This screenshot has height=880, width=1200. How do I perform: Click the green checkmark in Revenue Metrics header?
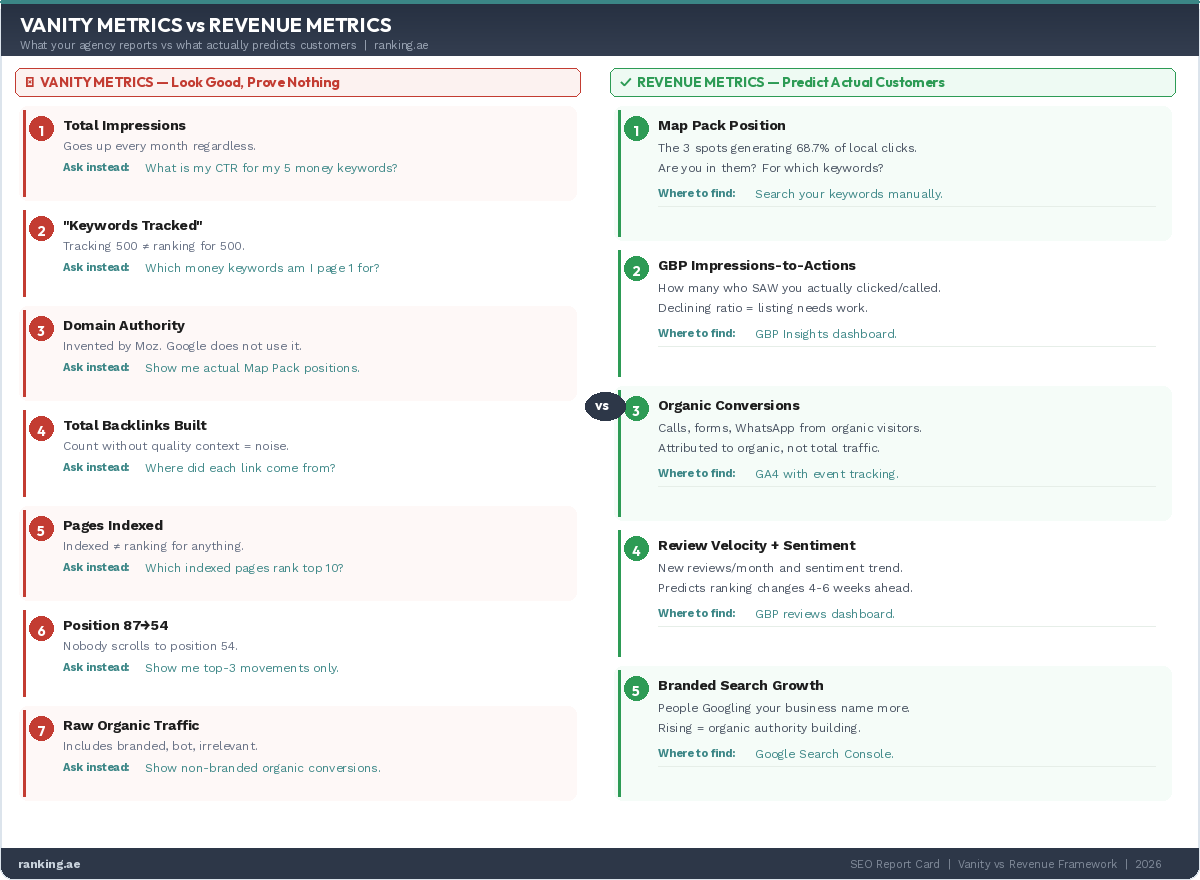(x=625, y=83)
